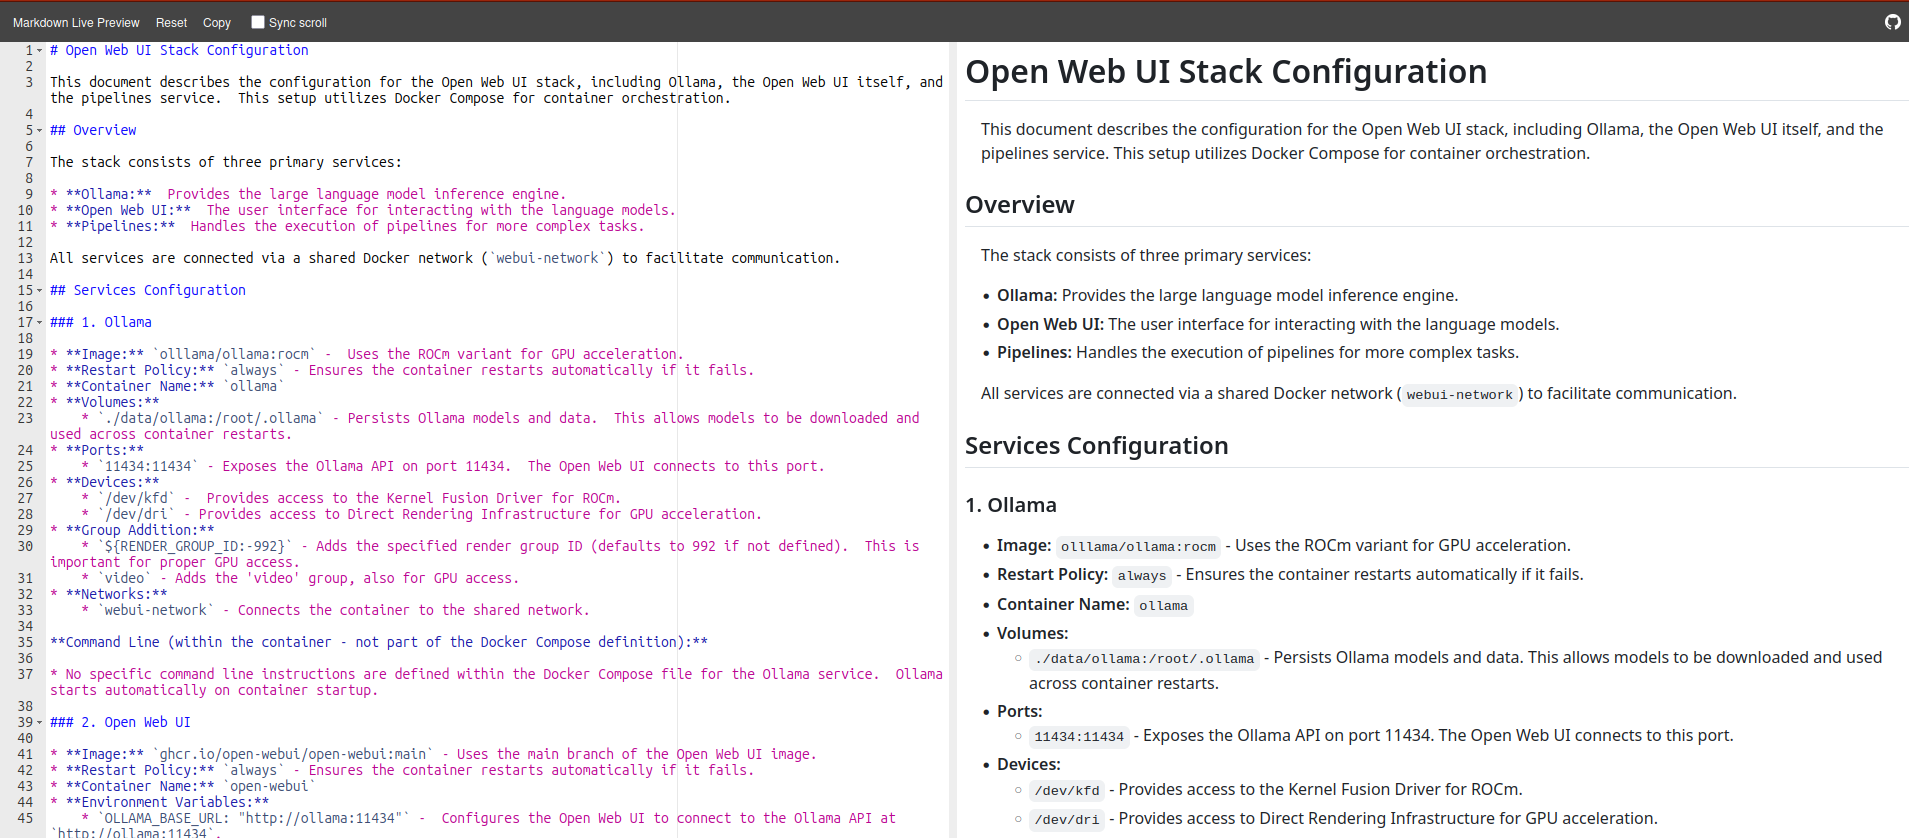
Task: Click line number 23 in the editor gutter
Action: coord(25,418)
